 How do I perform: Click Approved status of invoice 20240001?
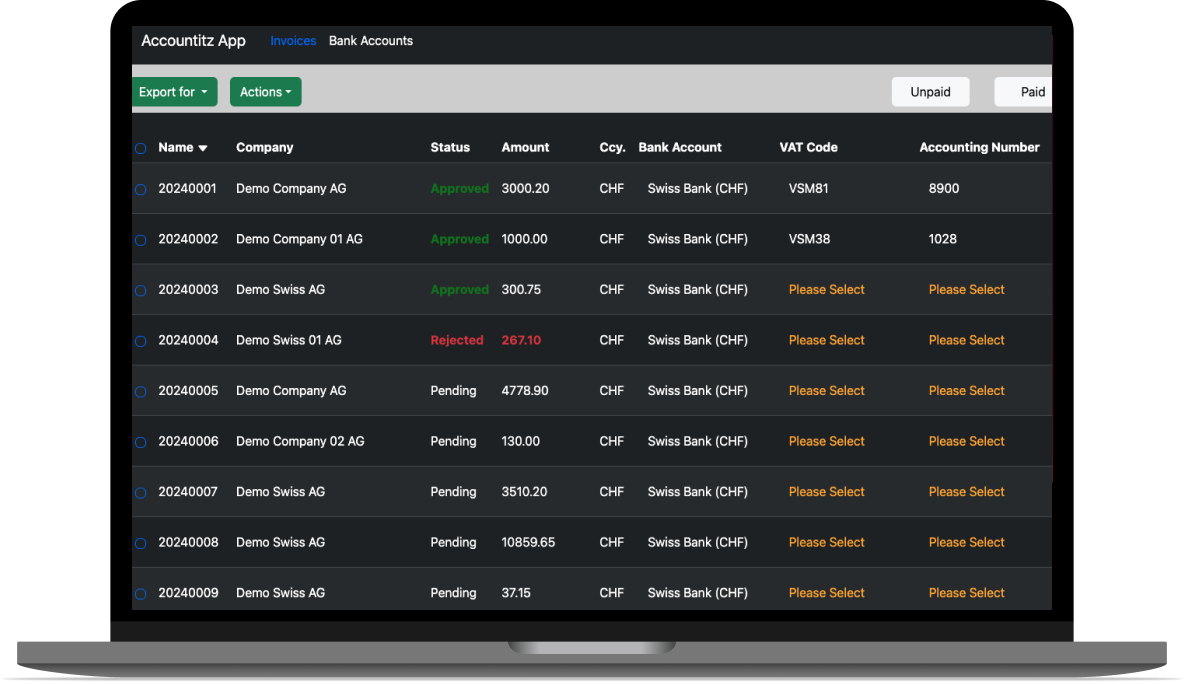coord(459,189)
